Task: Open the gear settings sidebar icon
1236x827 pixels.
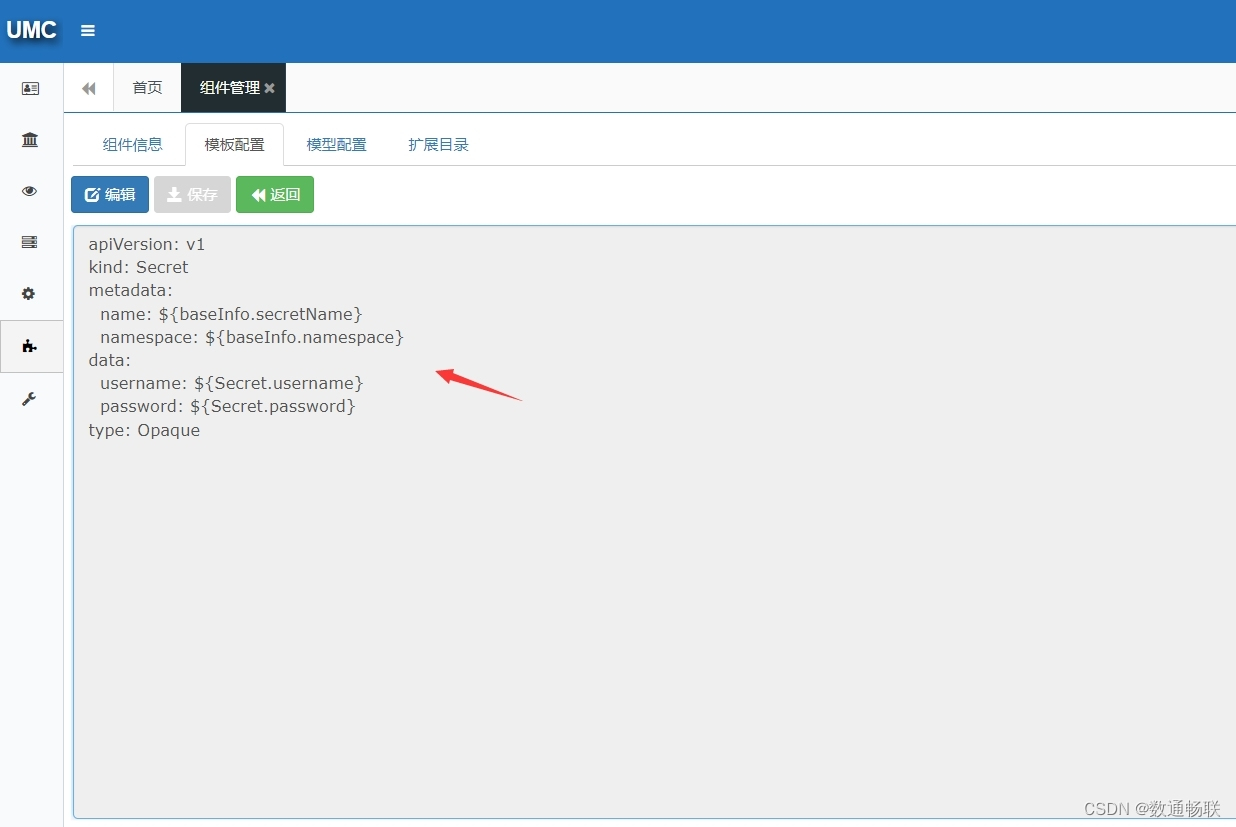Action: click(29, 294)
